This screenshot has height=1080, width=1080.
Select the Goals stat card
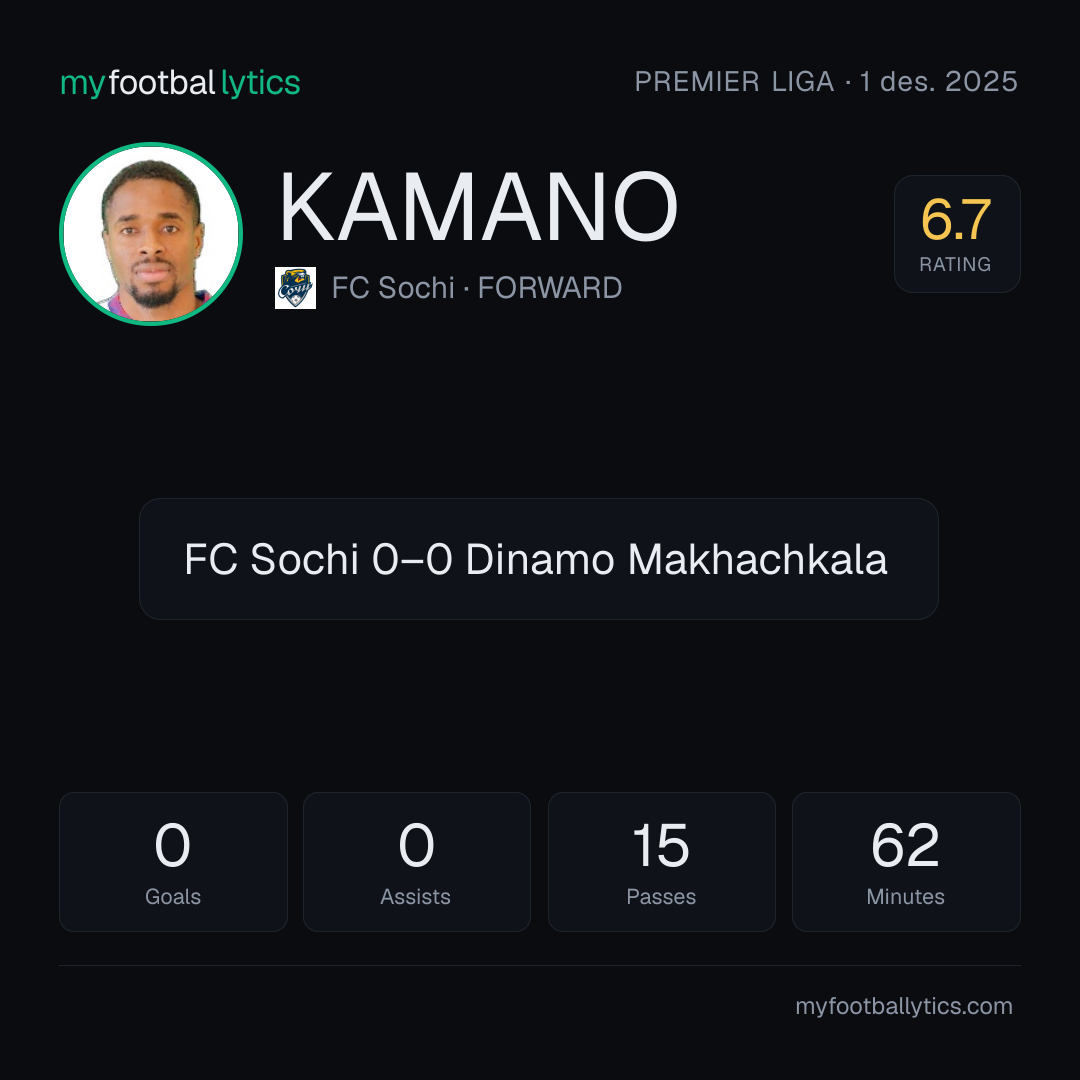[173, 862]
